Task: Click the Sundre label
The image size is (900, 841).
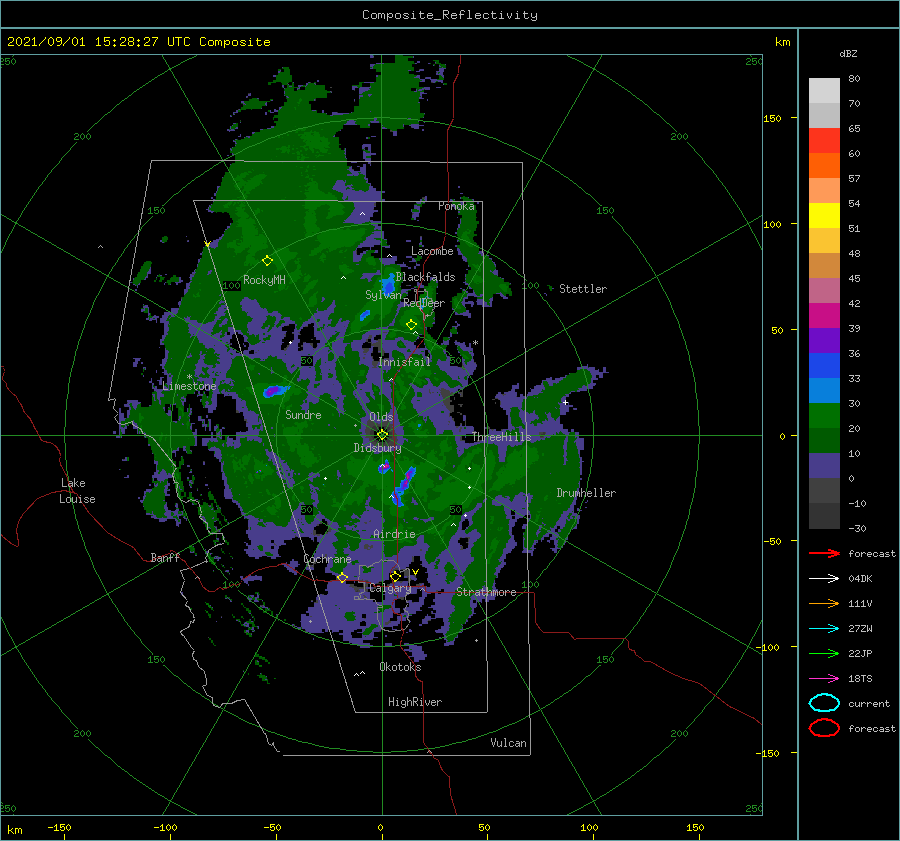Action: click(303, 414)
